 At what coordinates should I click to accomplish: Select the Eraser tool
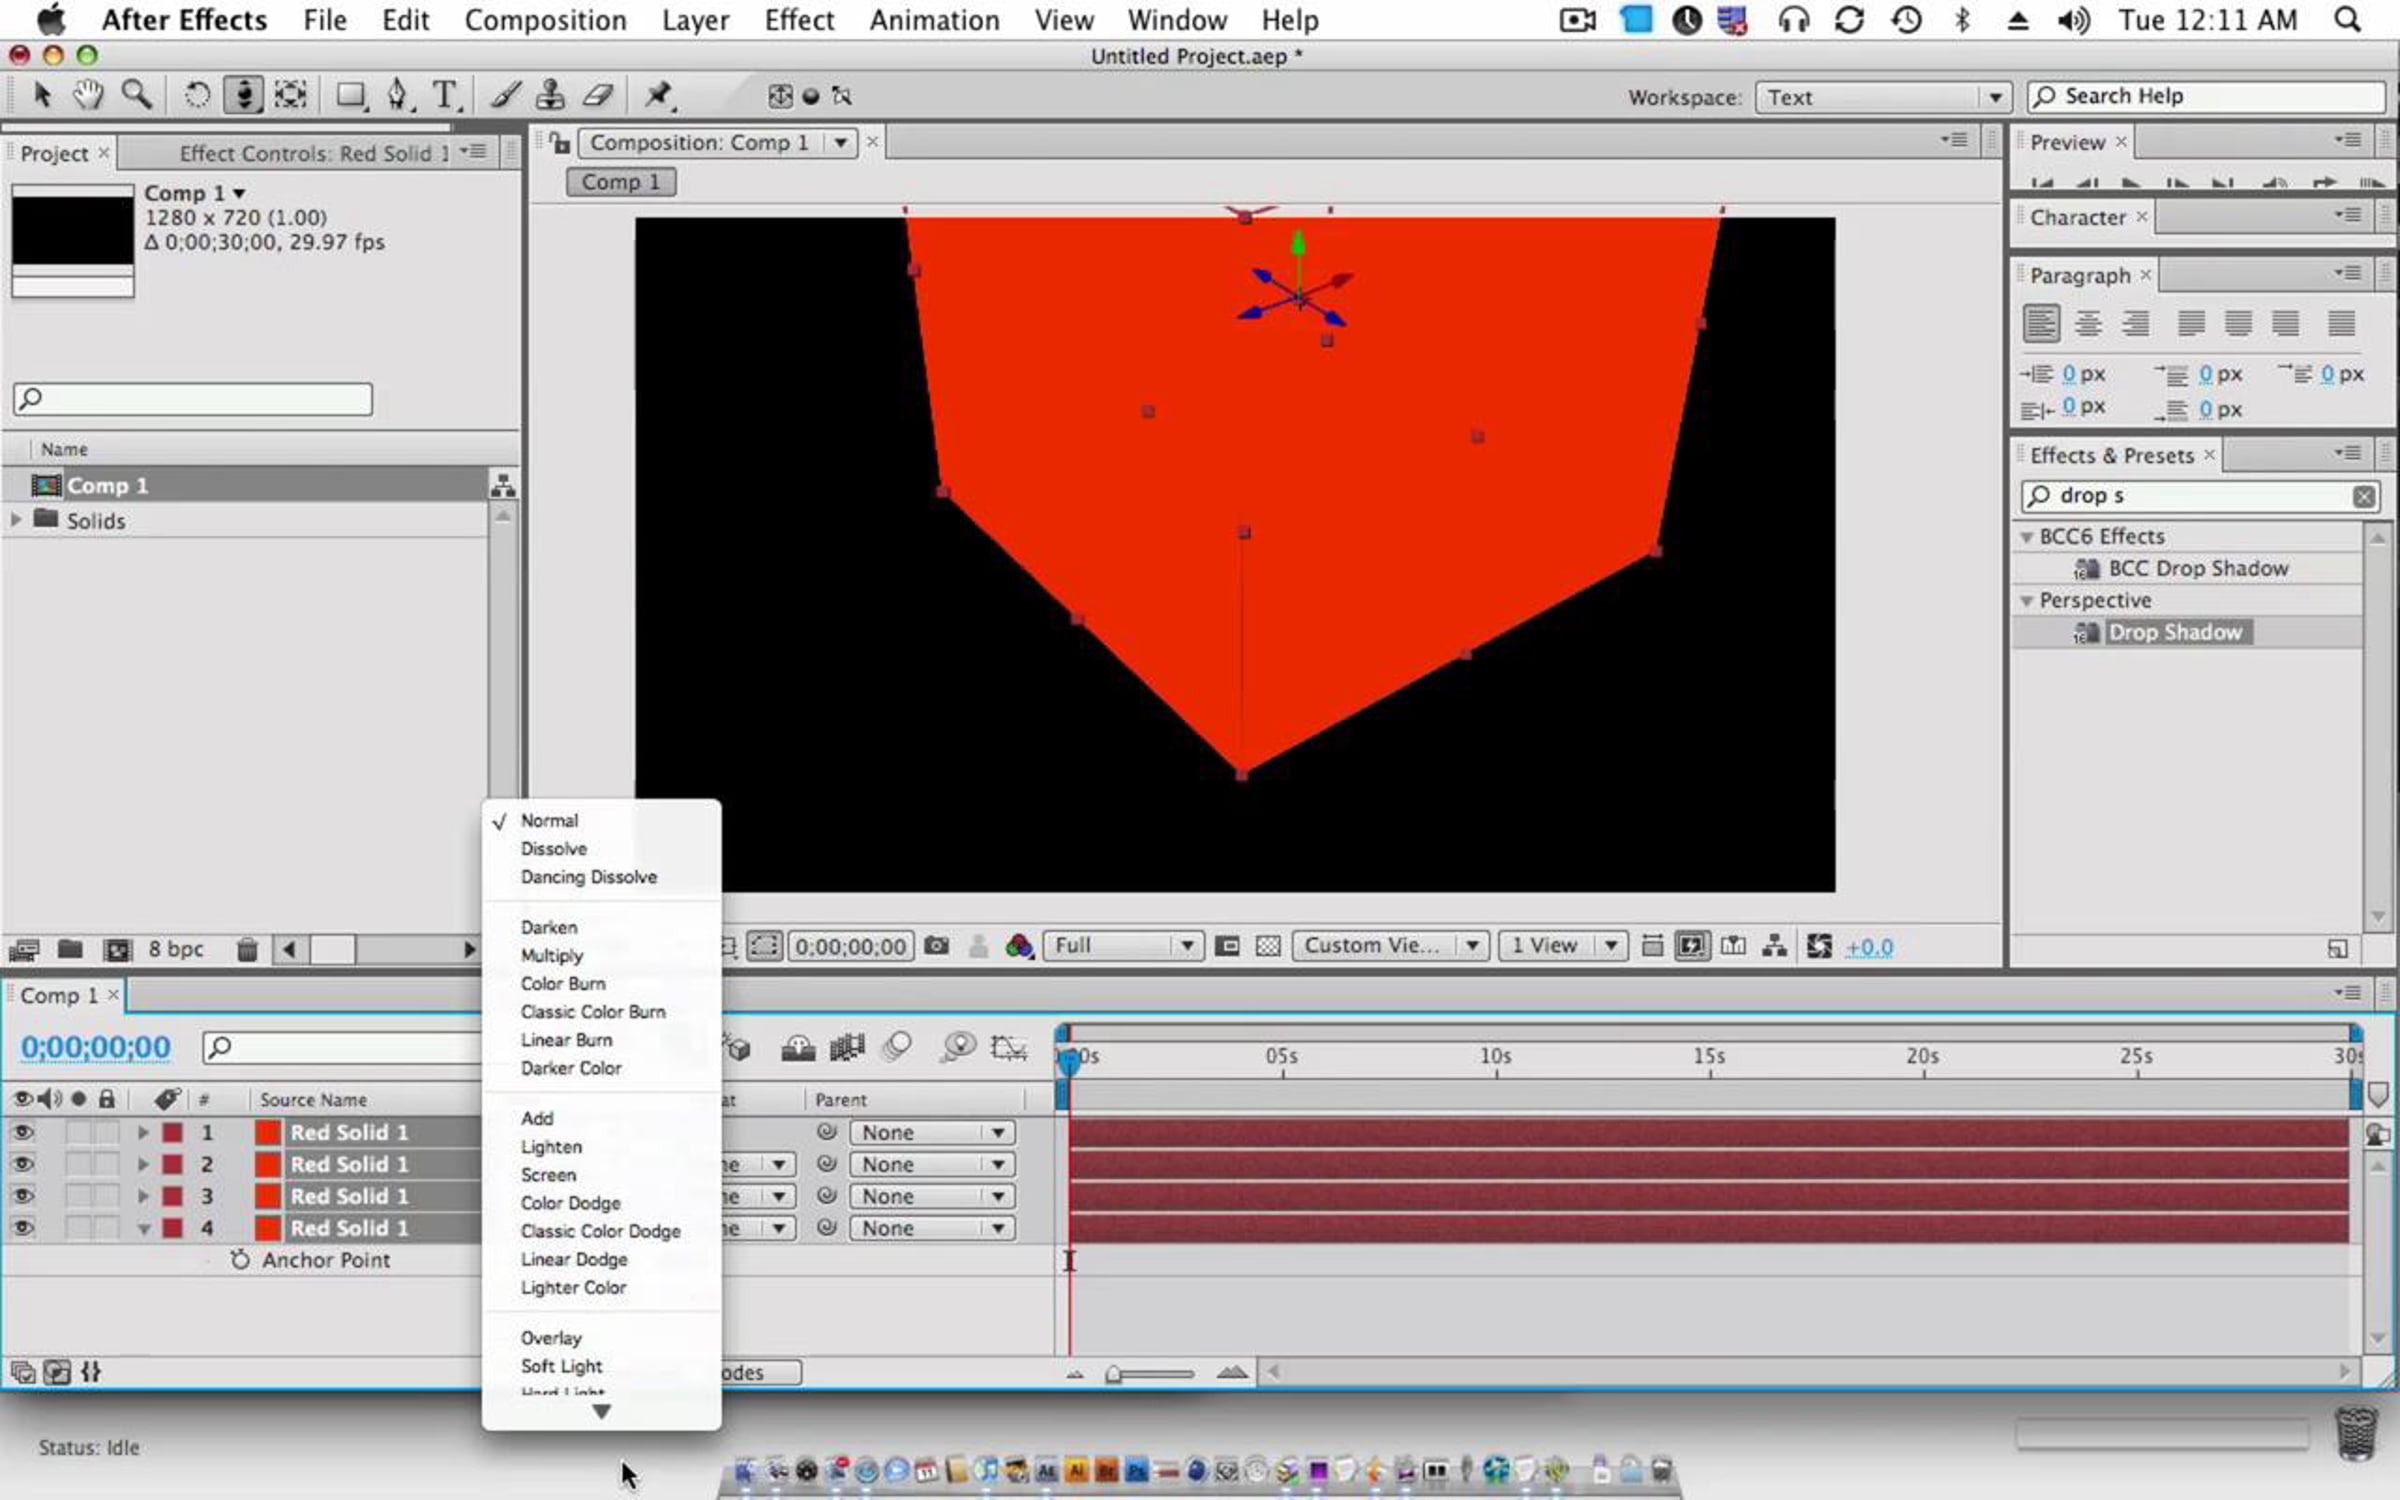click(598, 96)
